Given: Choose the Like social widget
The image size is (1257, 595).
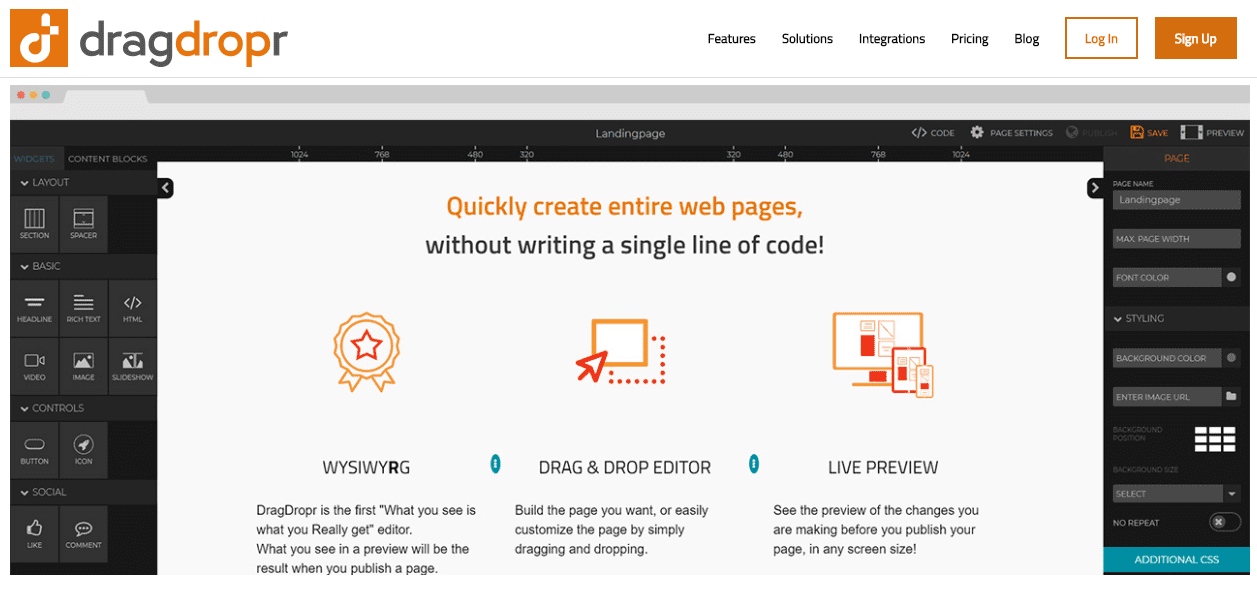Looking at the screenshot, I should point(34,534).
